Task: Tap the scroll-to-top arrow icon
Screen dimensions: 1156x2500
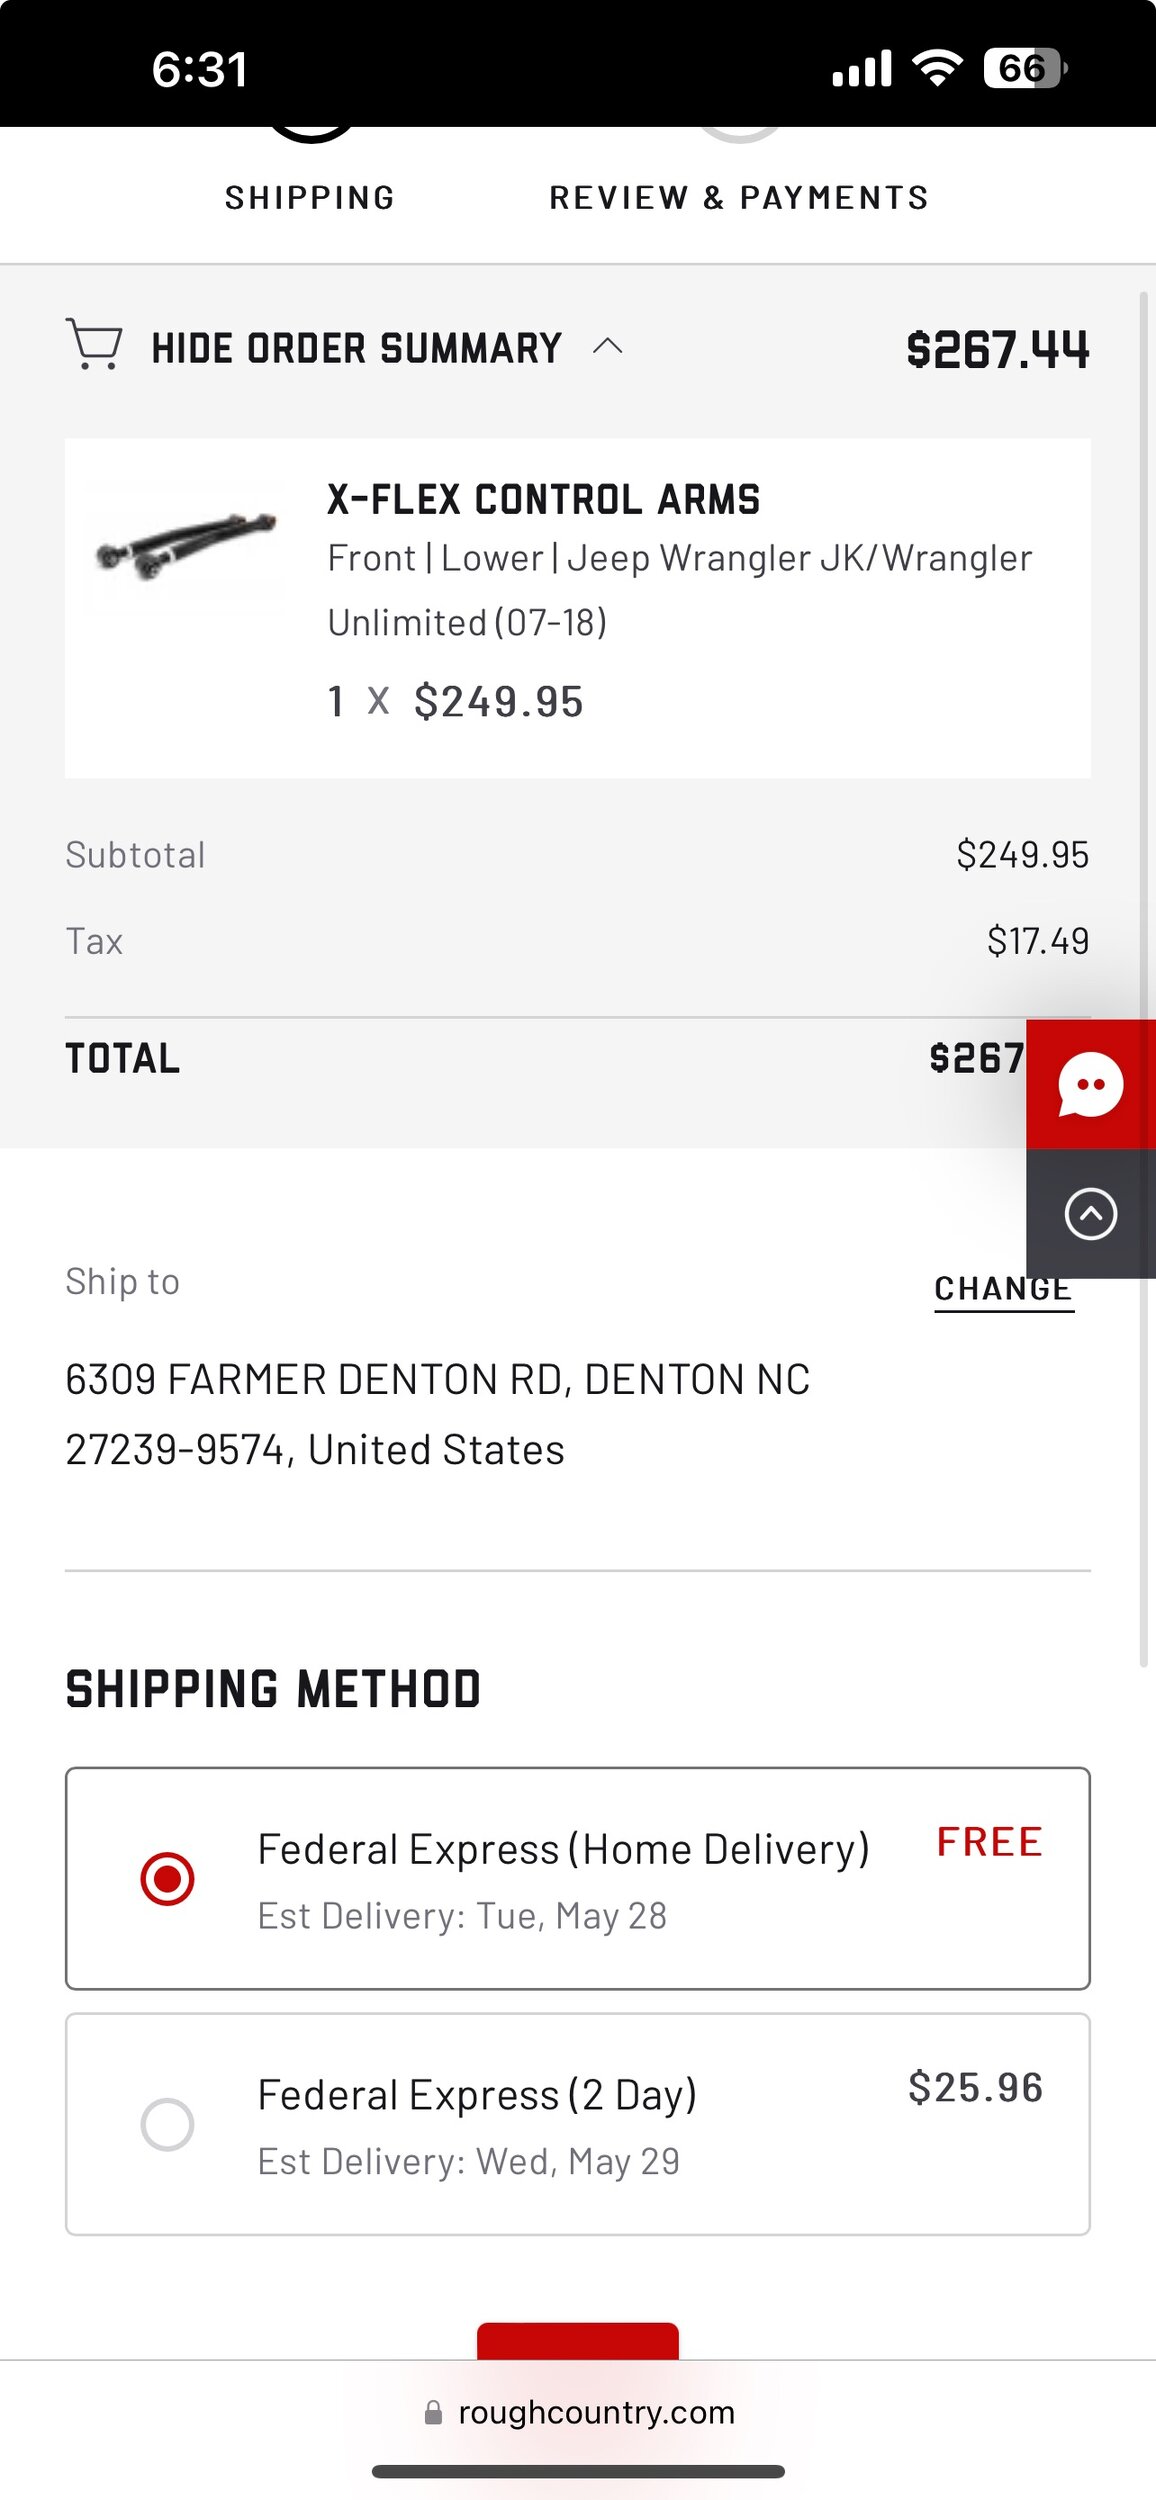Action: [1090, 1214]
